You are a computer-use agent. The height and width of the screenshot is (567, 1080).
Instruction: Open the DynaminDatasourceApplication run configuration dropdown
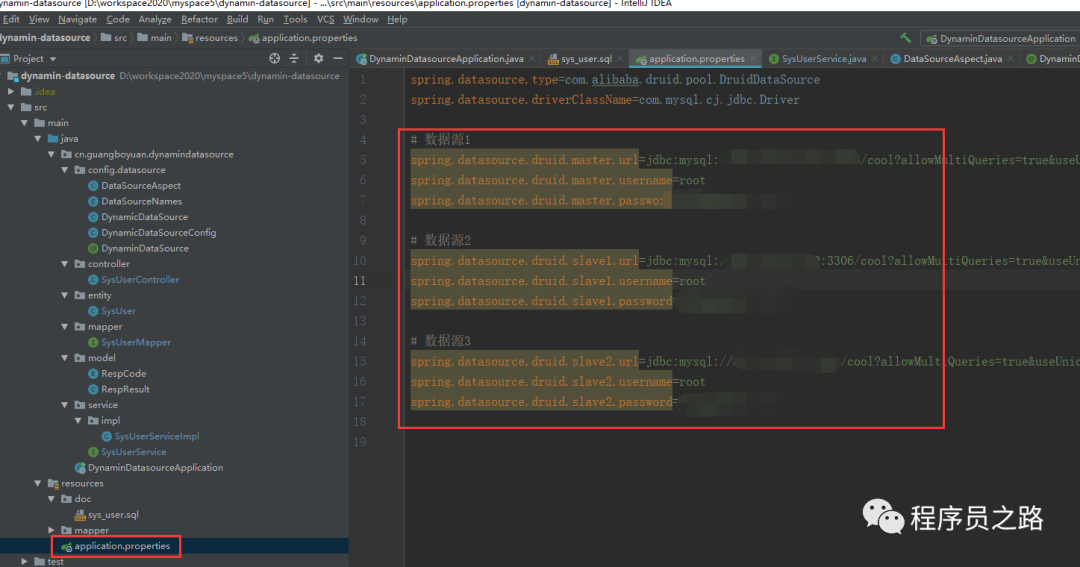(x=1001, y=39)
